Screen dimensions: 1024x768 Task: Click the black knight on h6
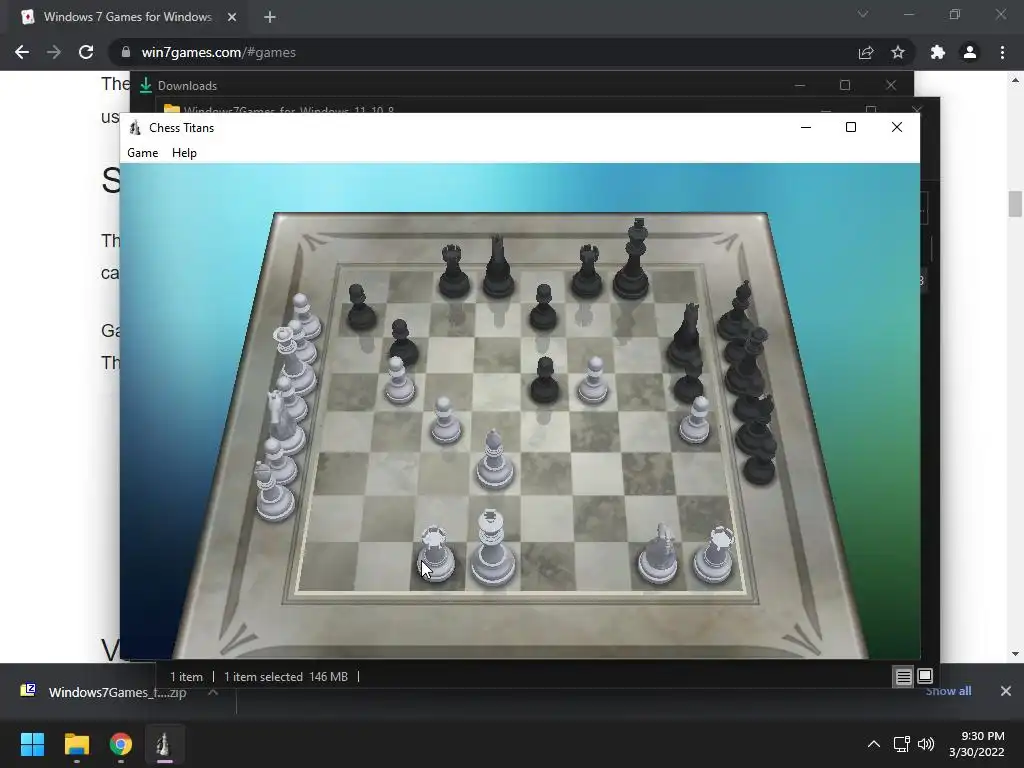(x=685, y=336)
